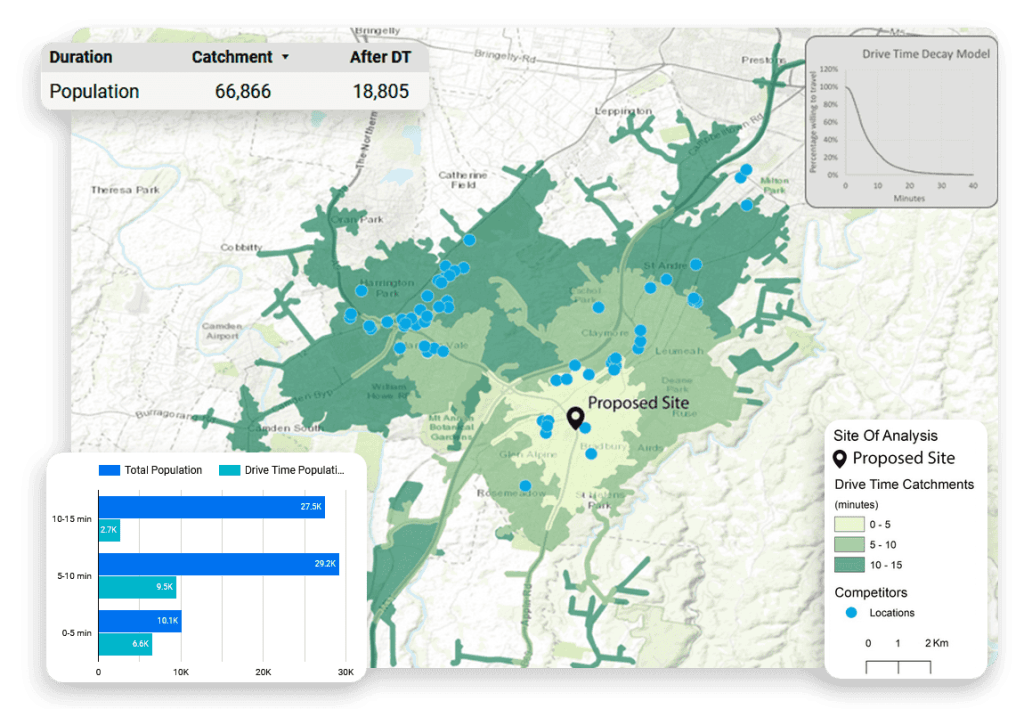Click the 6.6K drive time population bar
The image size is (1024, 709).
[x=124, y=645]
